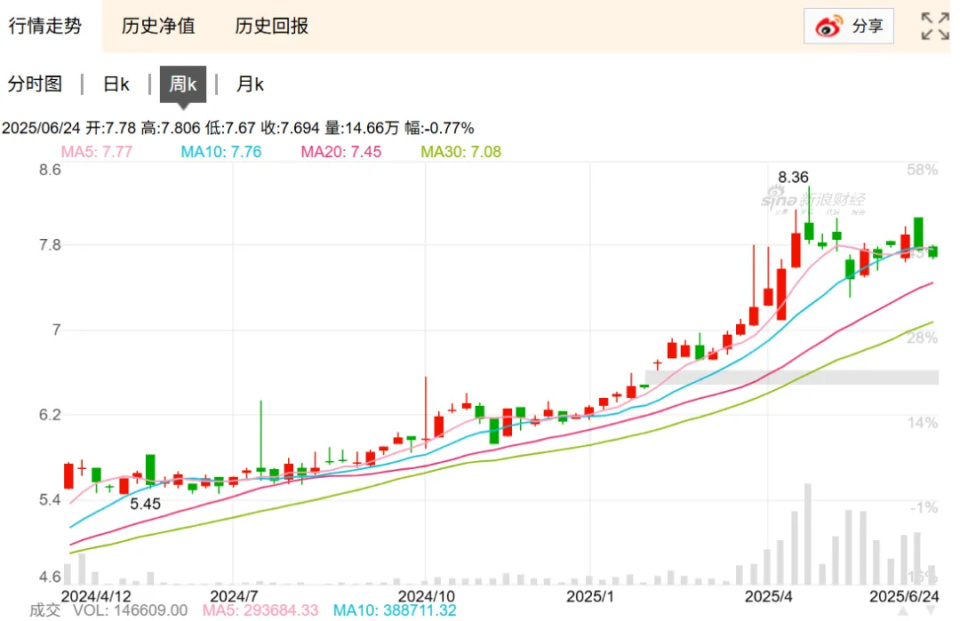Click the 2025/4 date axis label
960x621 pixels.
point(768,596)
